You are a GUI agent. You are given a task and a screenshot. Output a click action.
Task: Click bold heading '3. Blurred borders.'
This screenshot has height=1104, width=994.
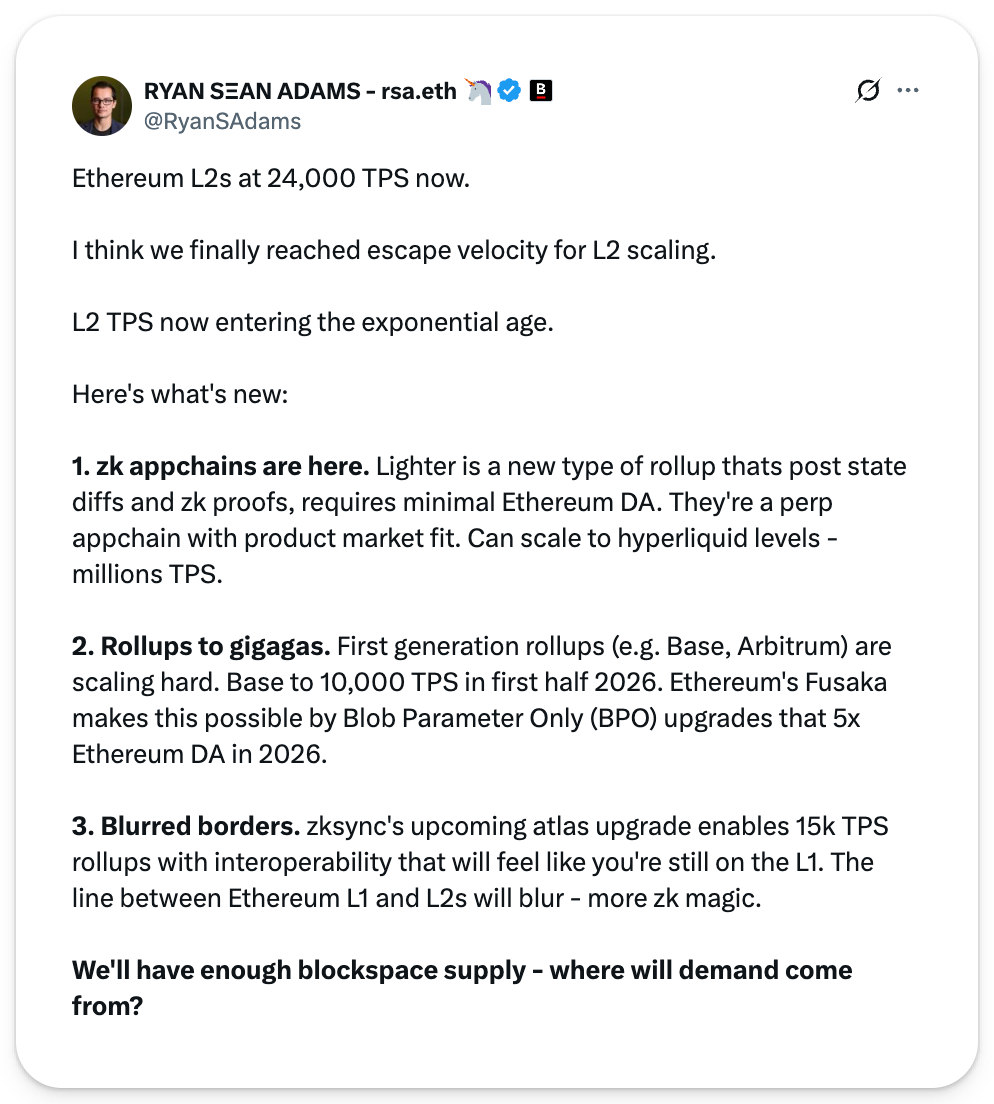tap(186, 826)
